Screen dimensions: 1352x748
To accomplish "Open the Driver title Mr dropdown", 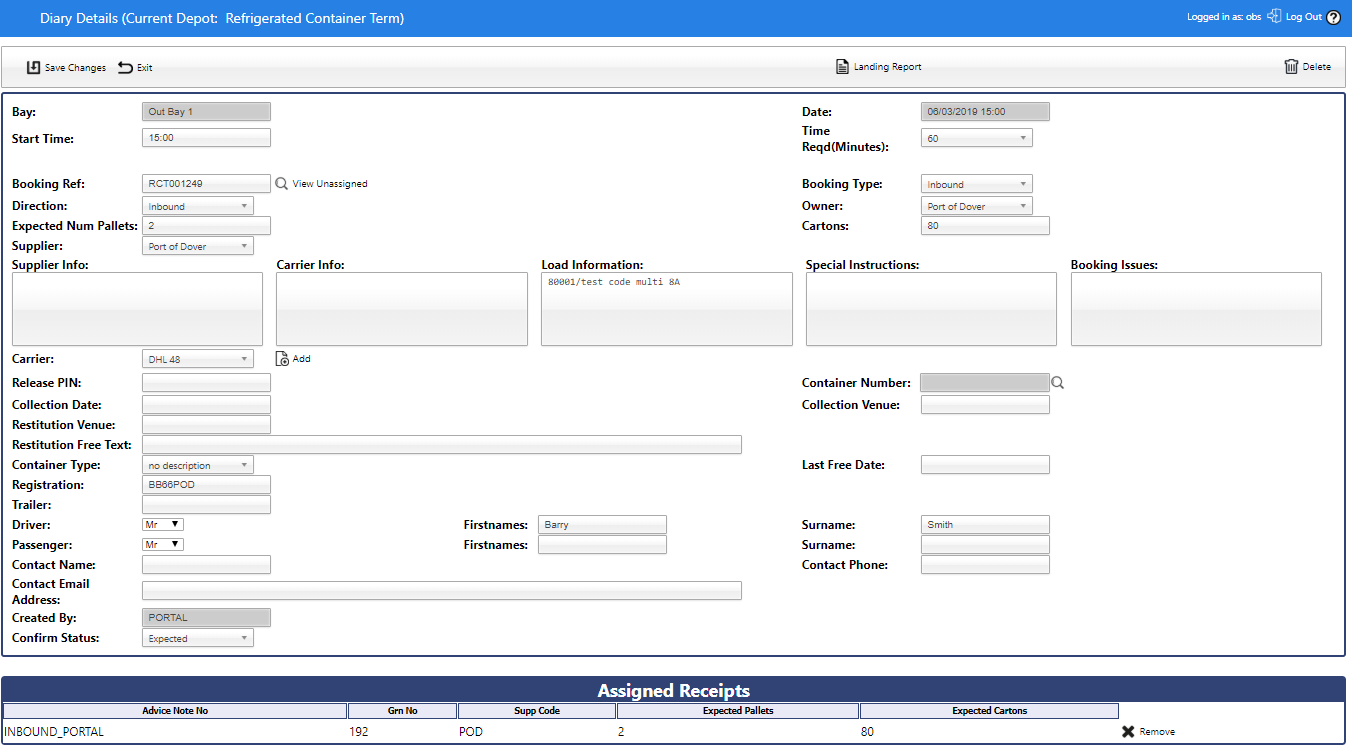I will (x=164, y=525).
